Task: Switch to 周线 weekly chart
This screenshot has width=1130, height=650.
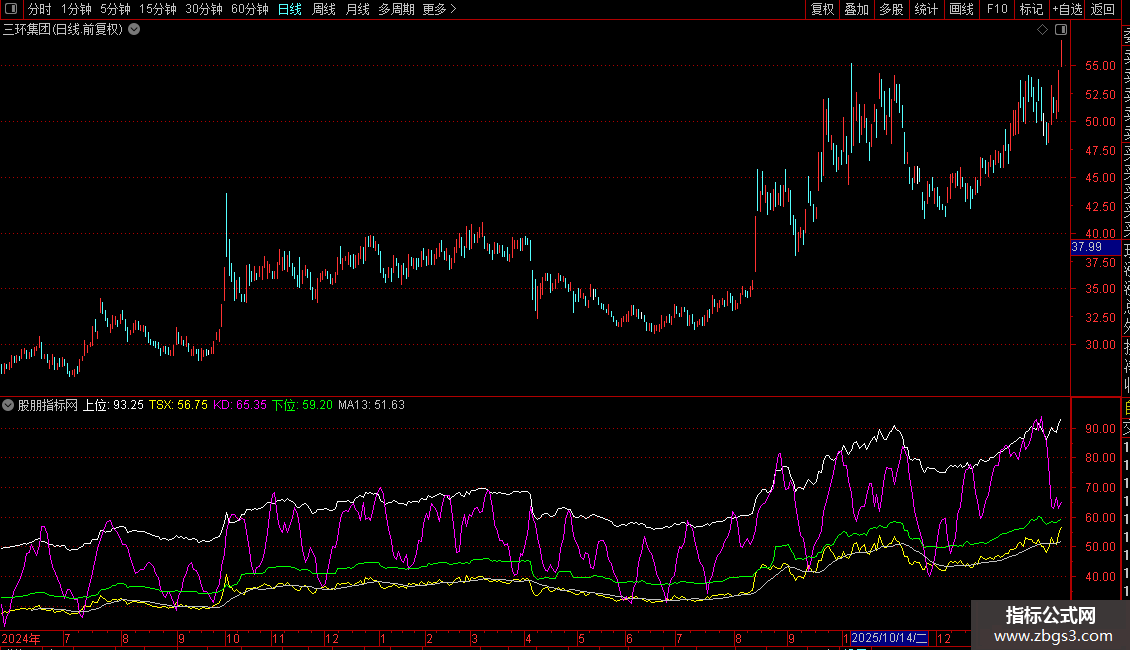Action: pyautogui.click(x=324, y=9)
